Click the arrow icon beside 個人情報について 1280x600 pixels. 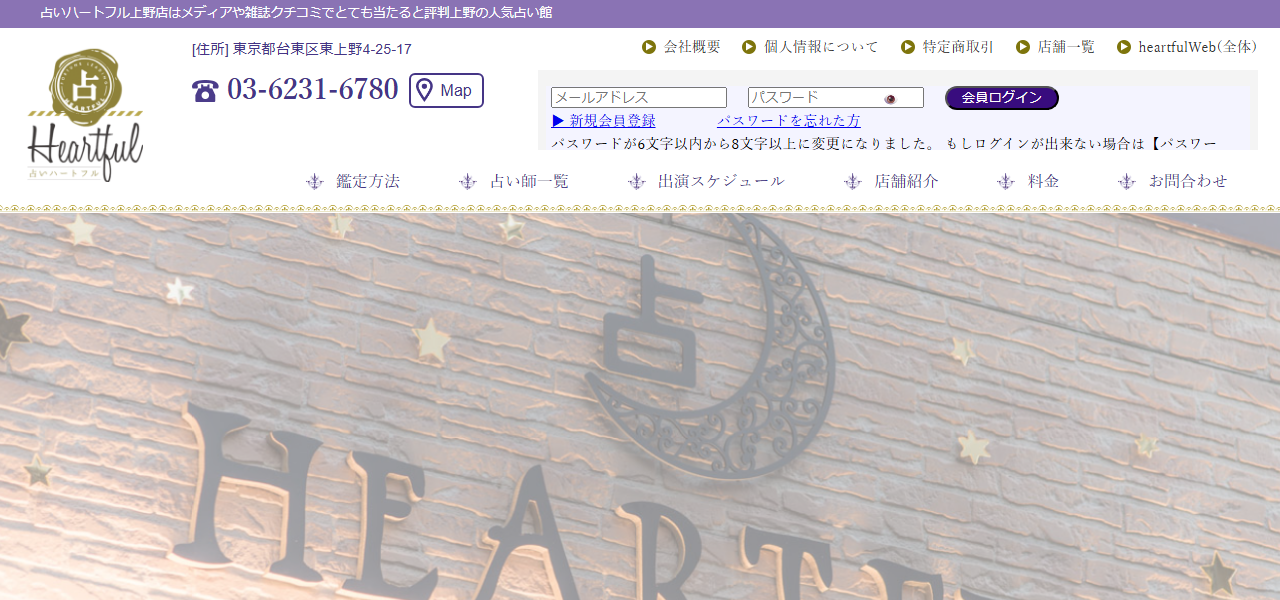click(749, 47)
